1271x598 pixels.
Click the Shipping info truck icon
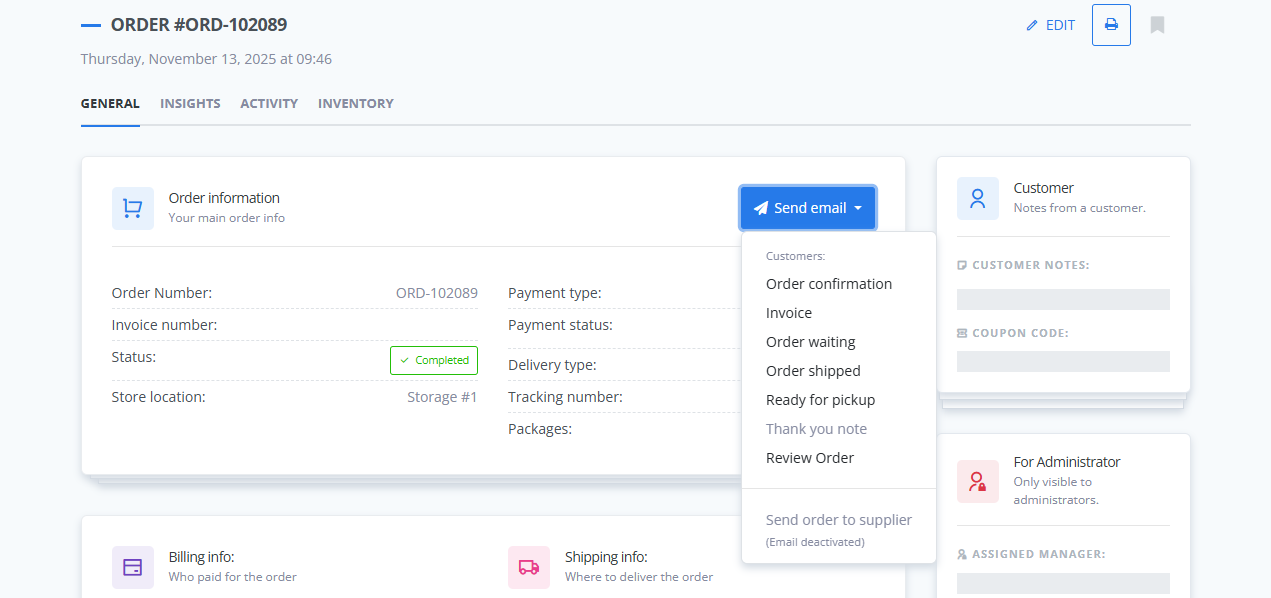(528, 567)
